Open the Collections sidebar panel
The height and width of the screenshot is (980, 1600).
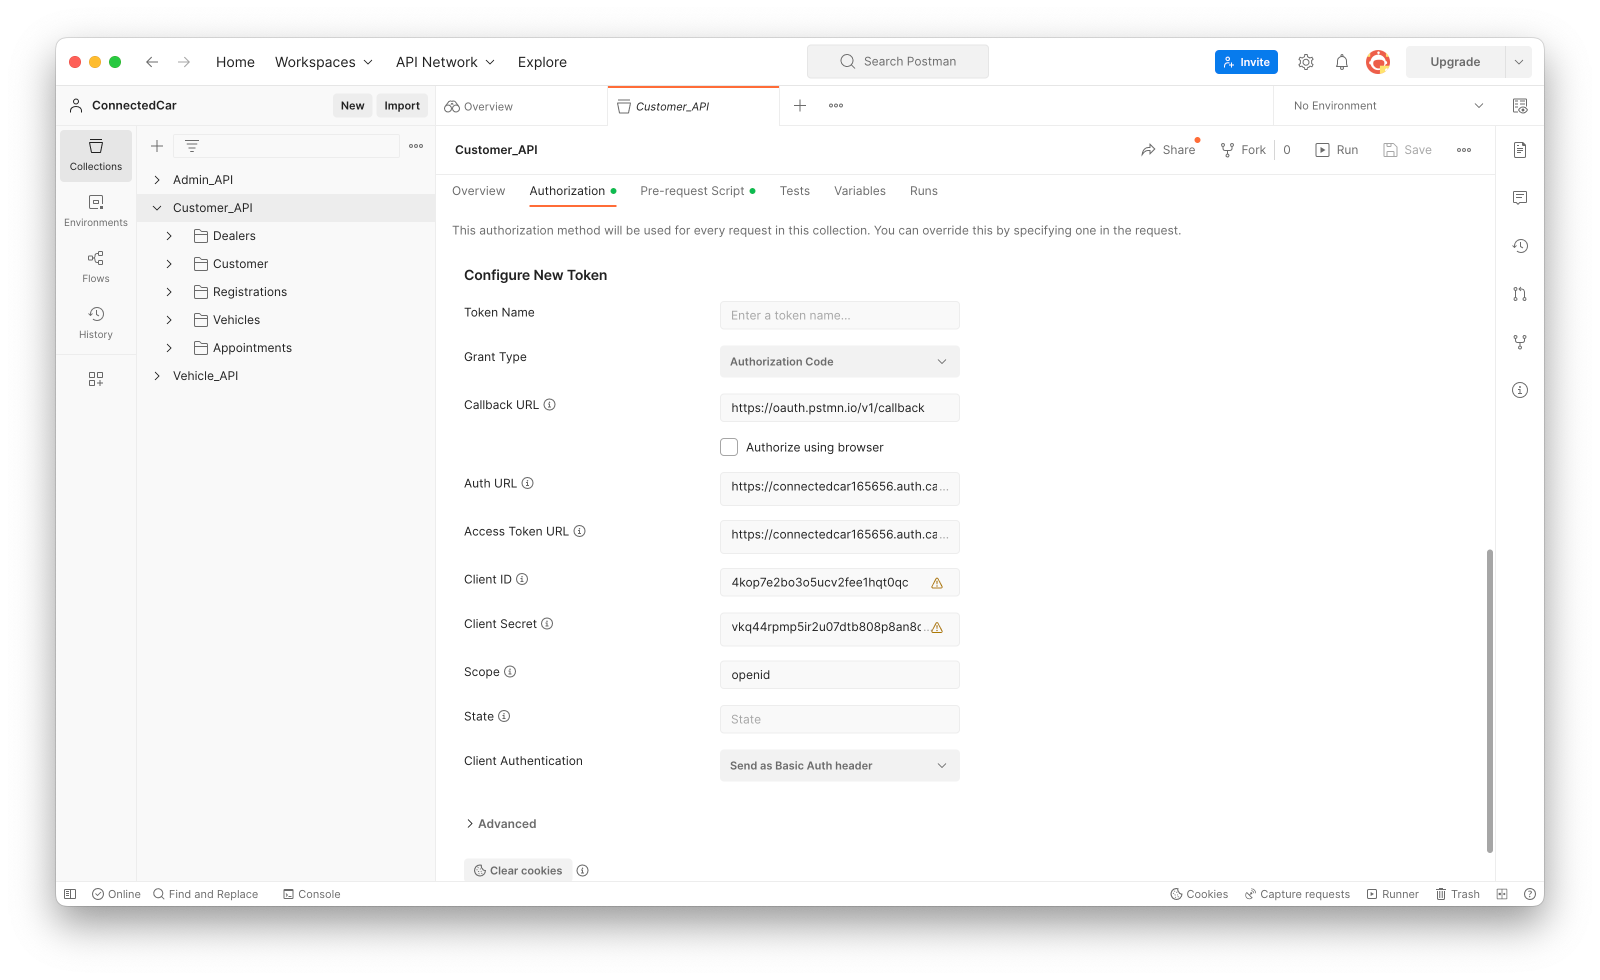tap(96, 155)
